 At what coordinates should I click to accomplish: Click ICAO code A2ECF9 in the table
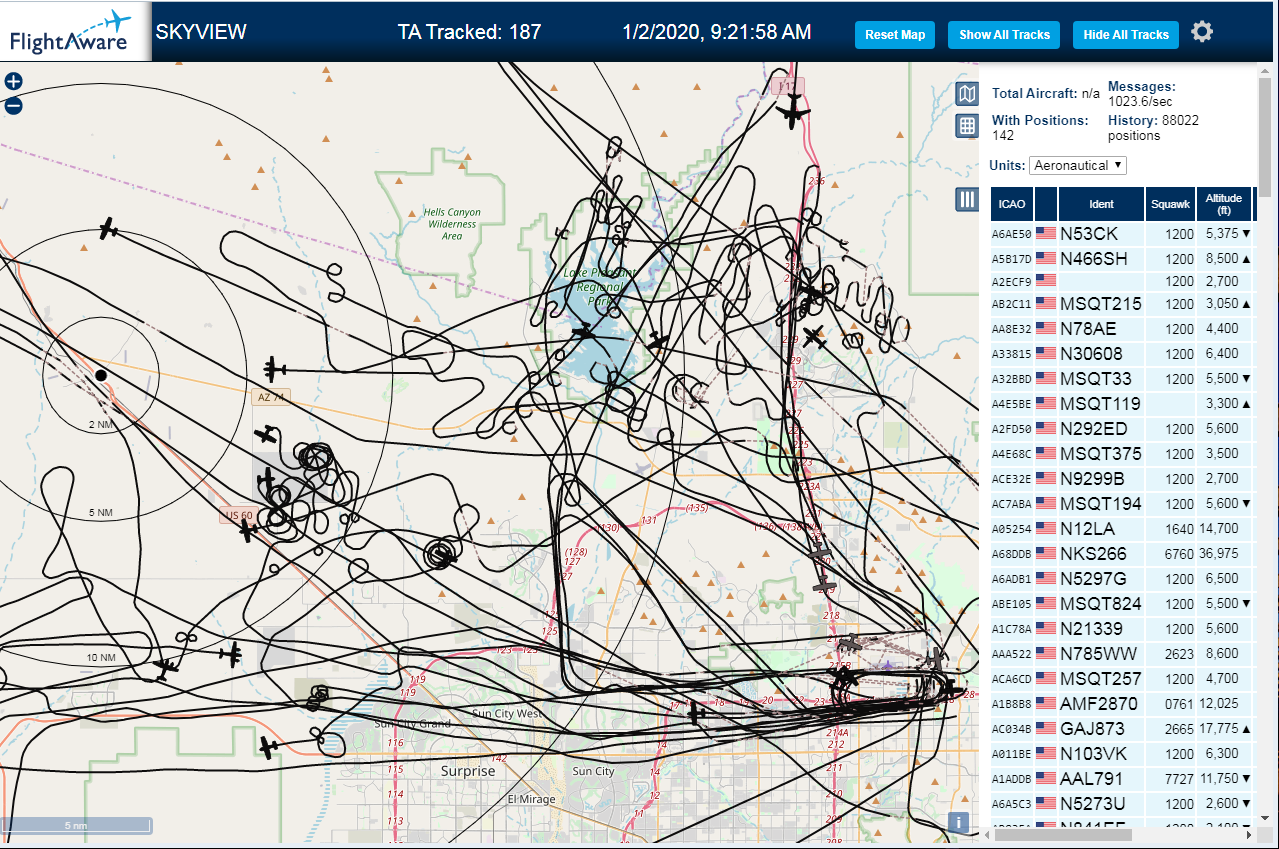click(1011, 281)
